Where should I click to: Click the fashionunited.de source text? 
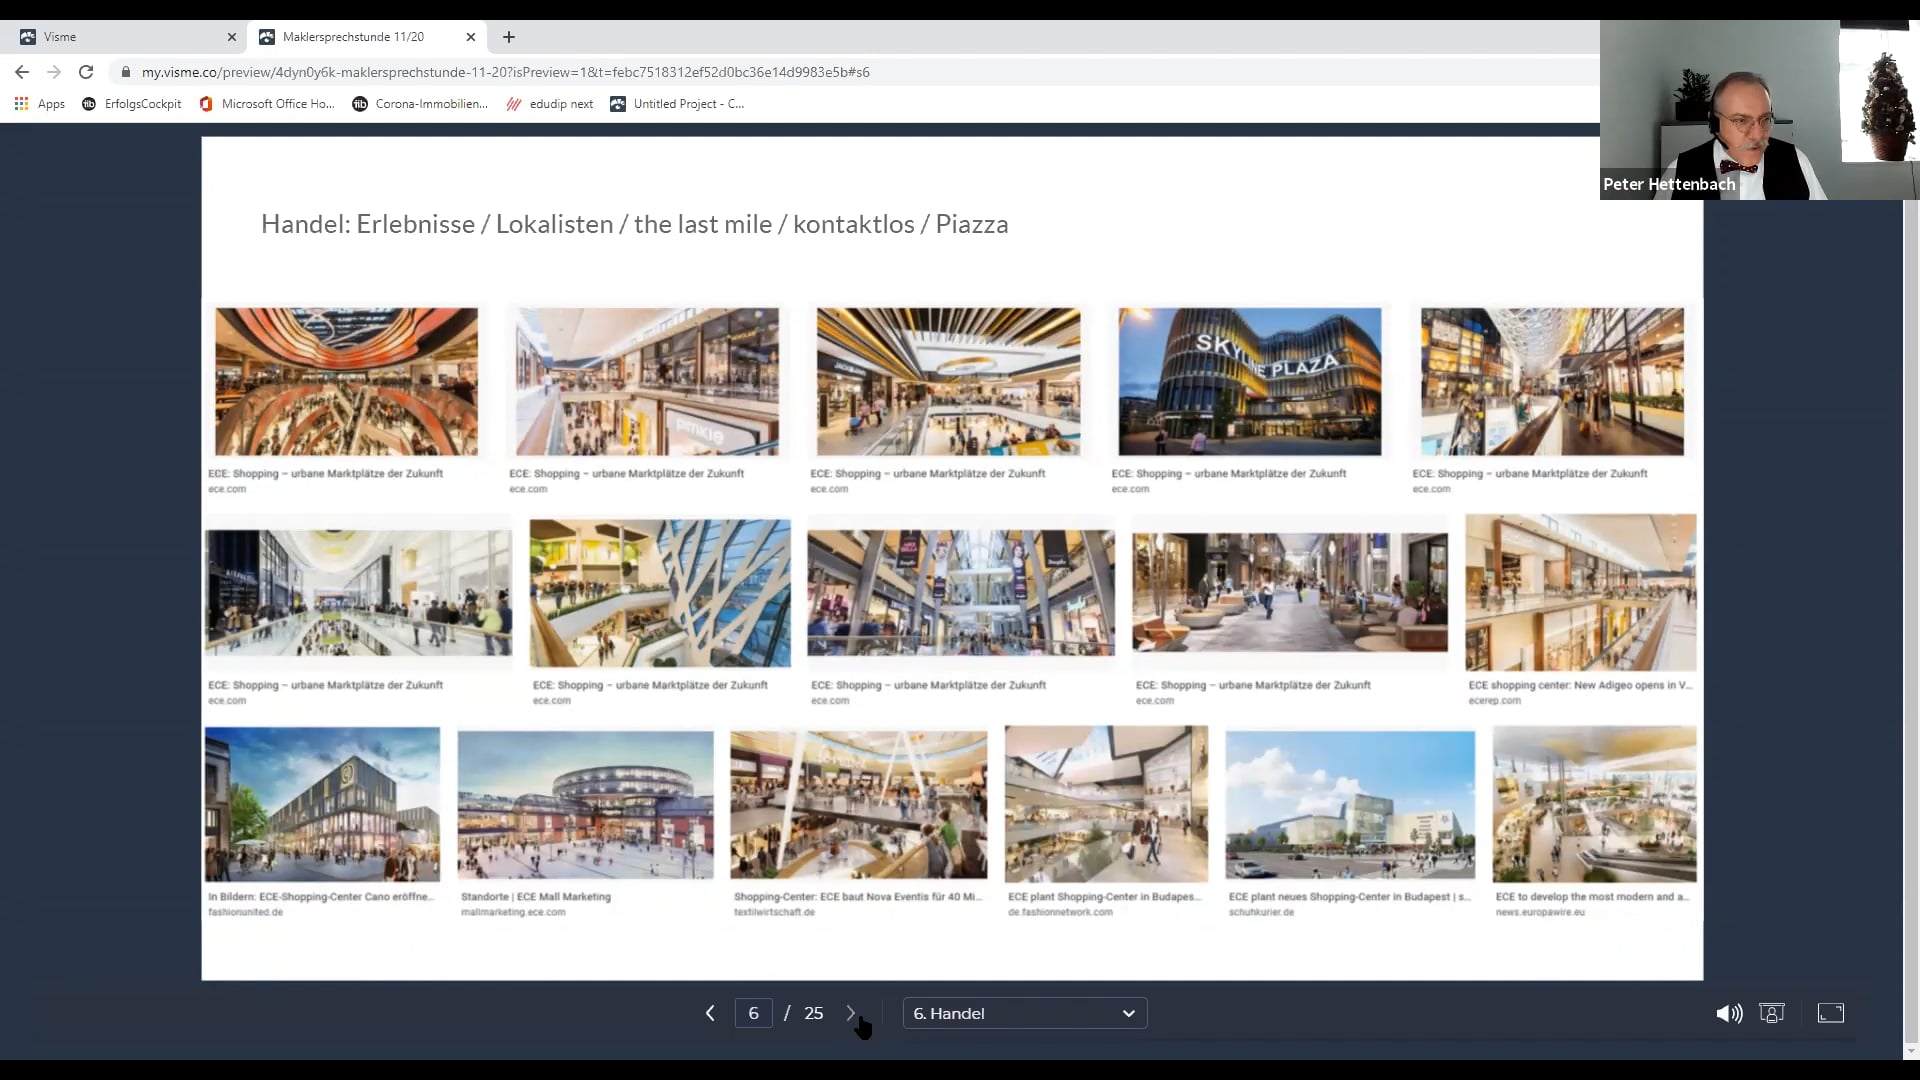(x=246, y=912)
